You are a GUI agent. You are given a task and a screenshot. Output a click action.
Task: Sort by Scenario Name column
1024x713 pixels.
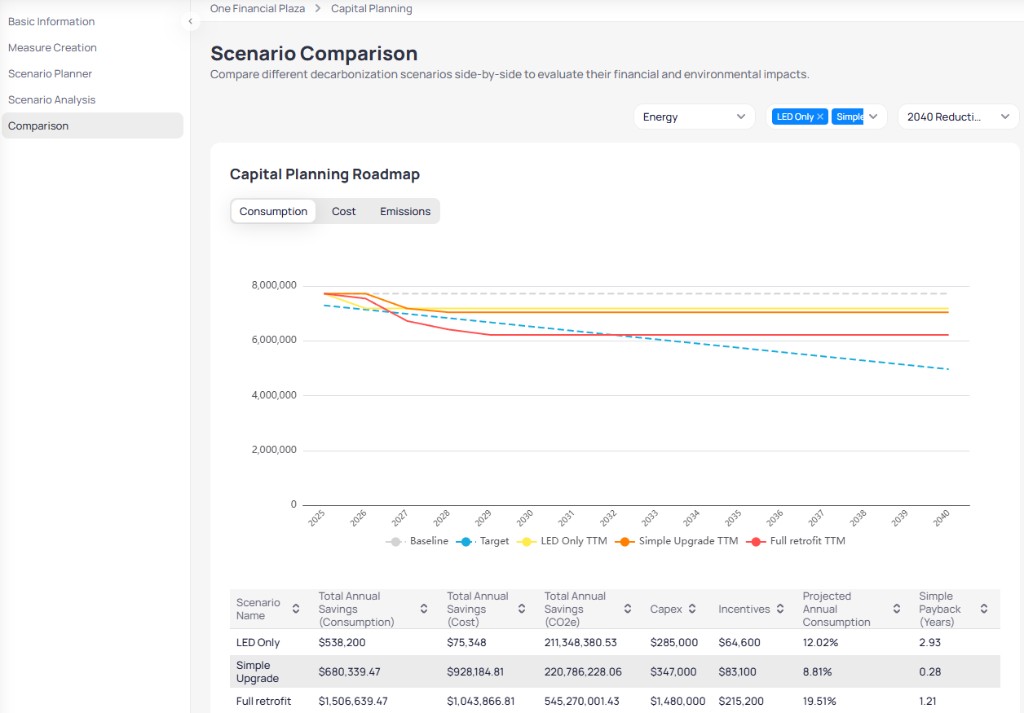tap(296, 609)
